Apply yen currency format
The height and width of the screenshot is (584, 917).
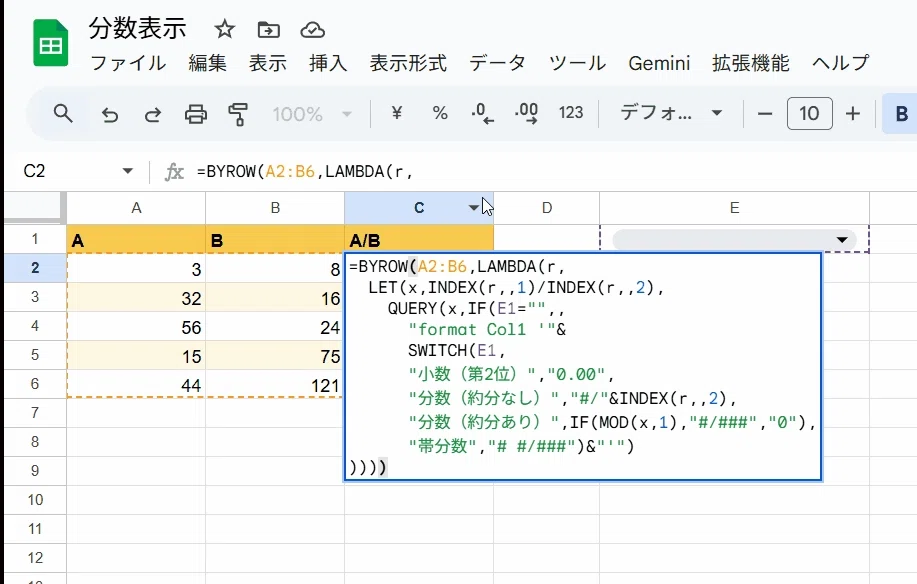point(397,113)
